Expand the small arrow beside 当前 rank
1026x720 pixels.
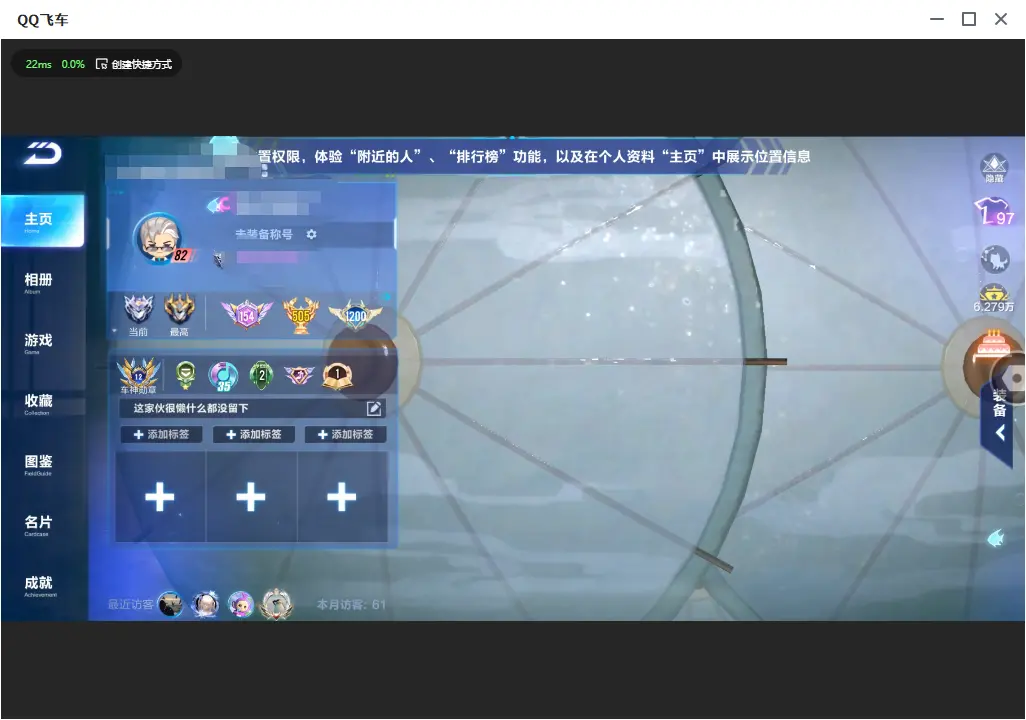tap(115, 331)
